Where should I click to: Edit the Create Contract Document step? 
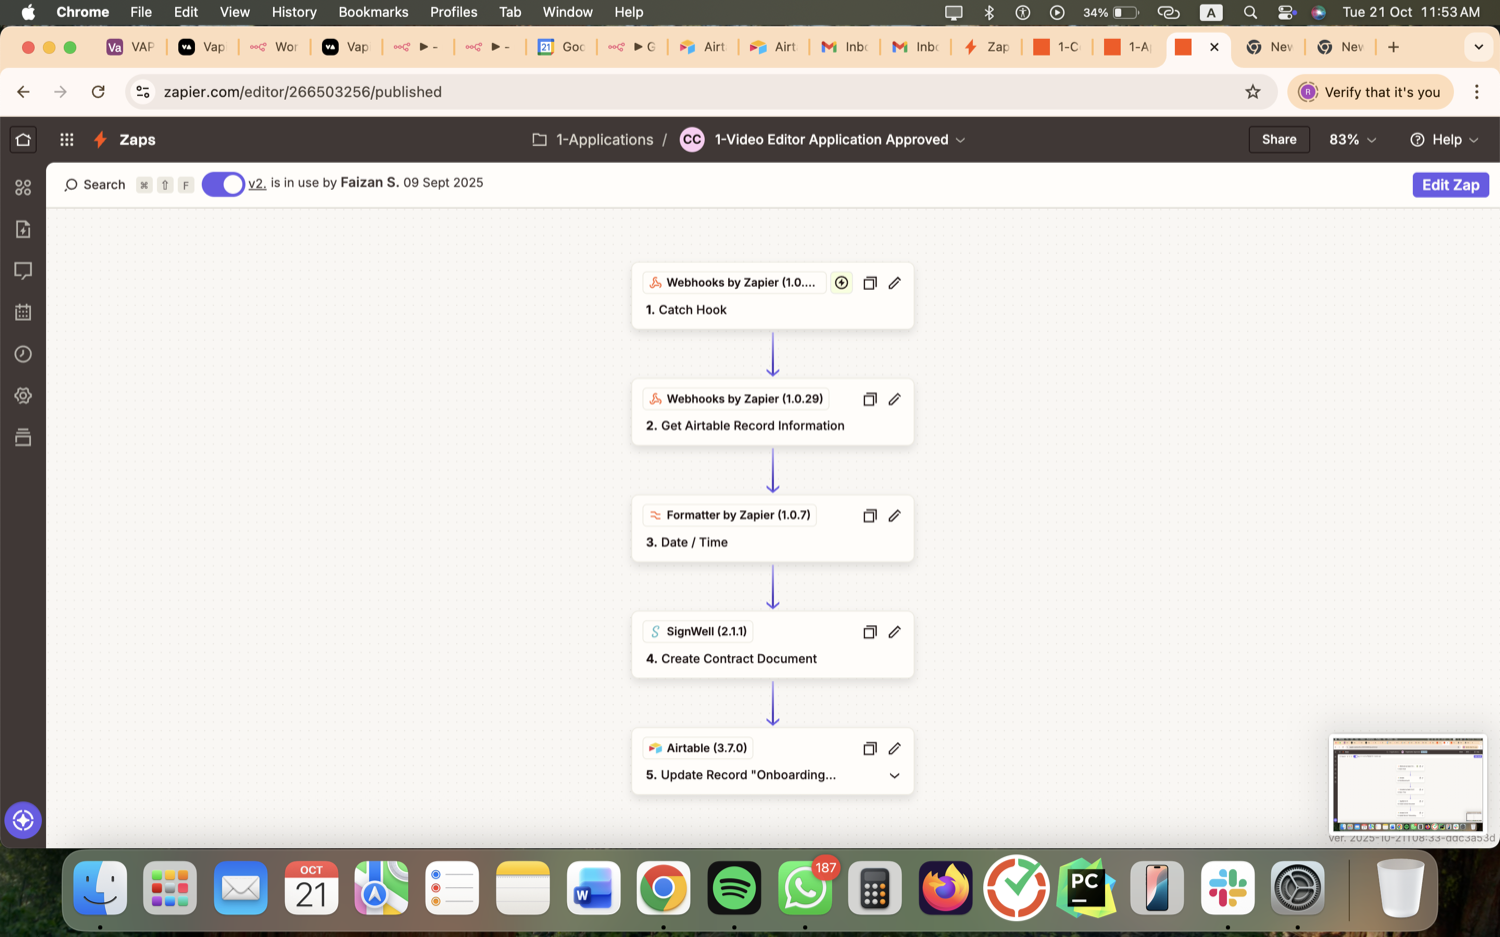(895, 632)
